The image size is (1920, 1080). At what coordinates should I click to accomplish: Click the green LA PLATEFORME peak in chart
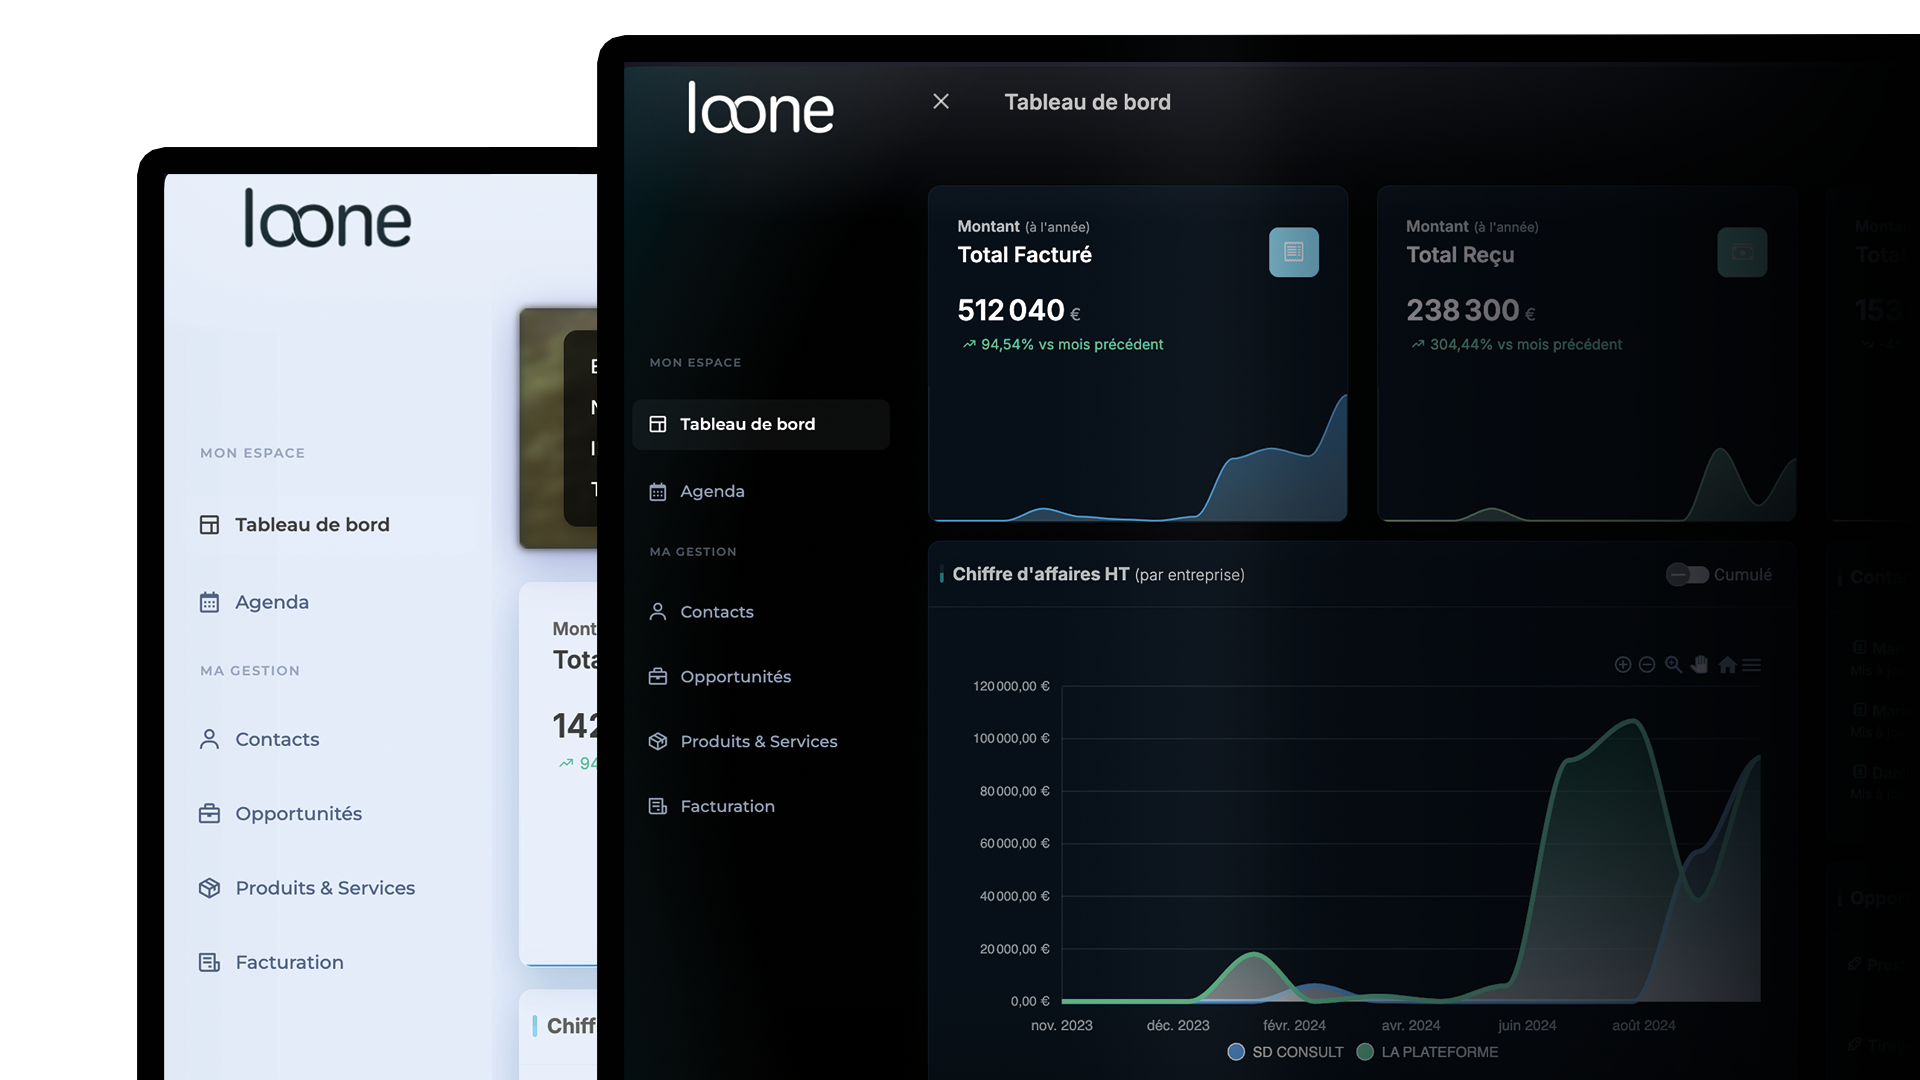1632,720
